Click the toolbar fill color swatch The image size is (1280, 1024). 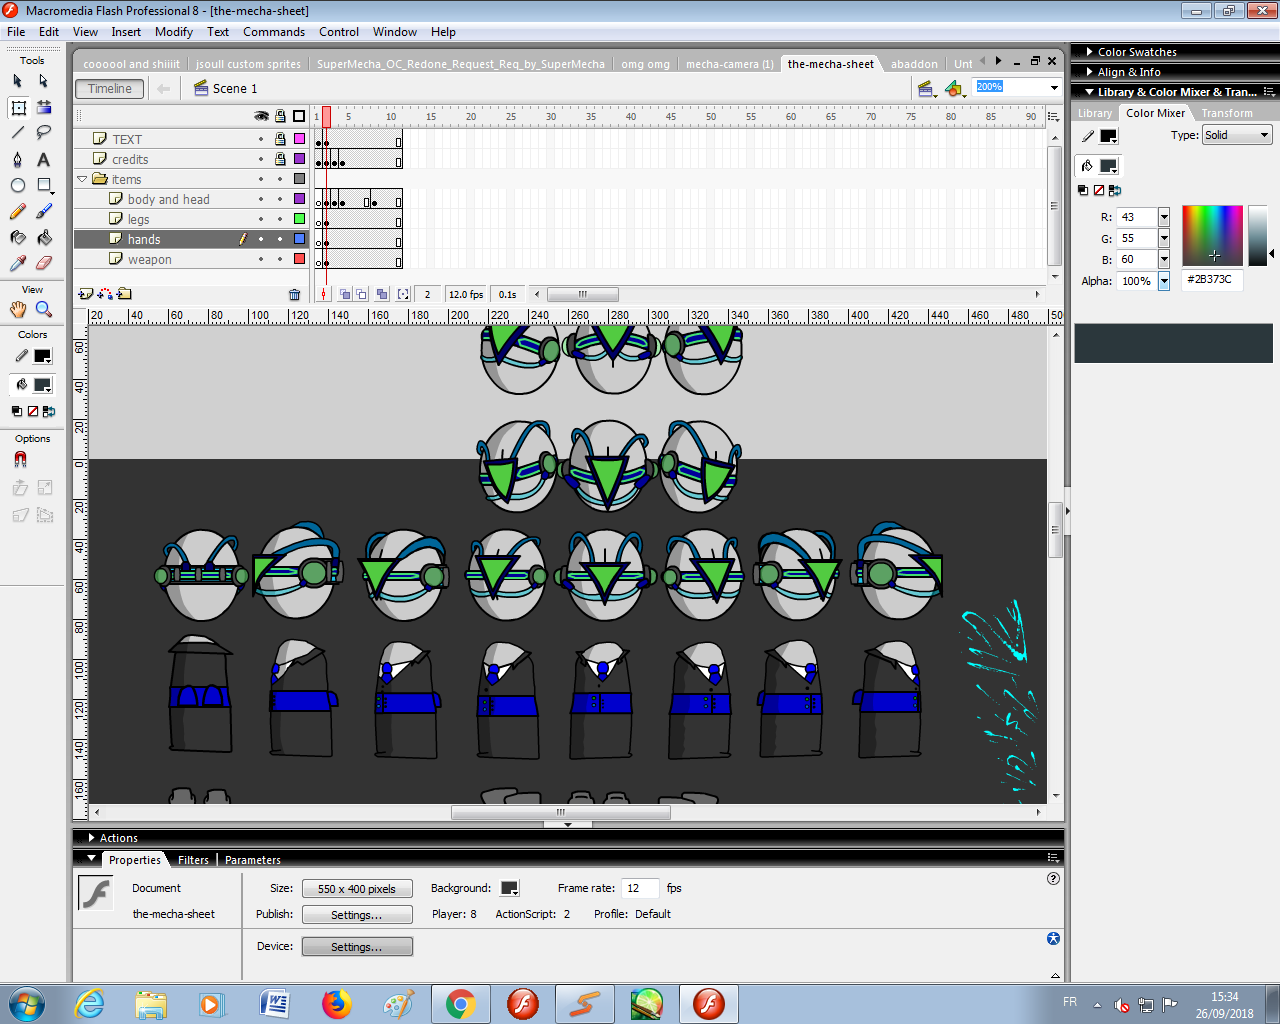43,385
